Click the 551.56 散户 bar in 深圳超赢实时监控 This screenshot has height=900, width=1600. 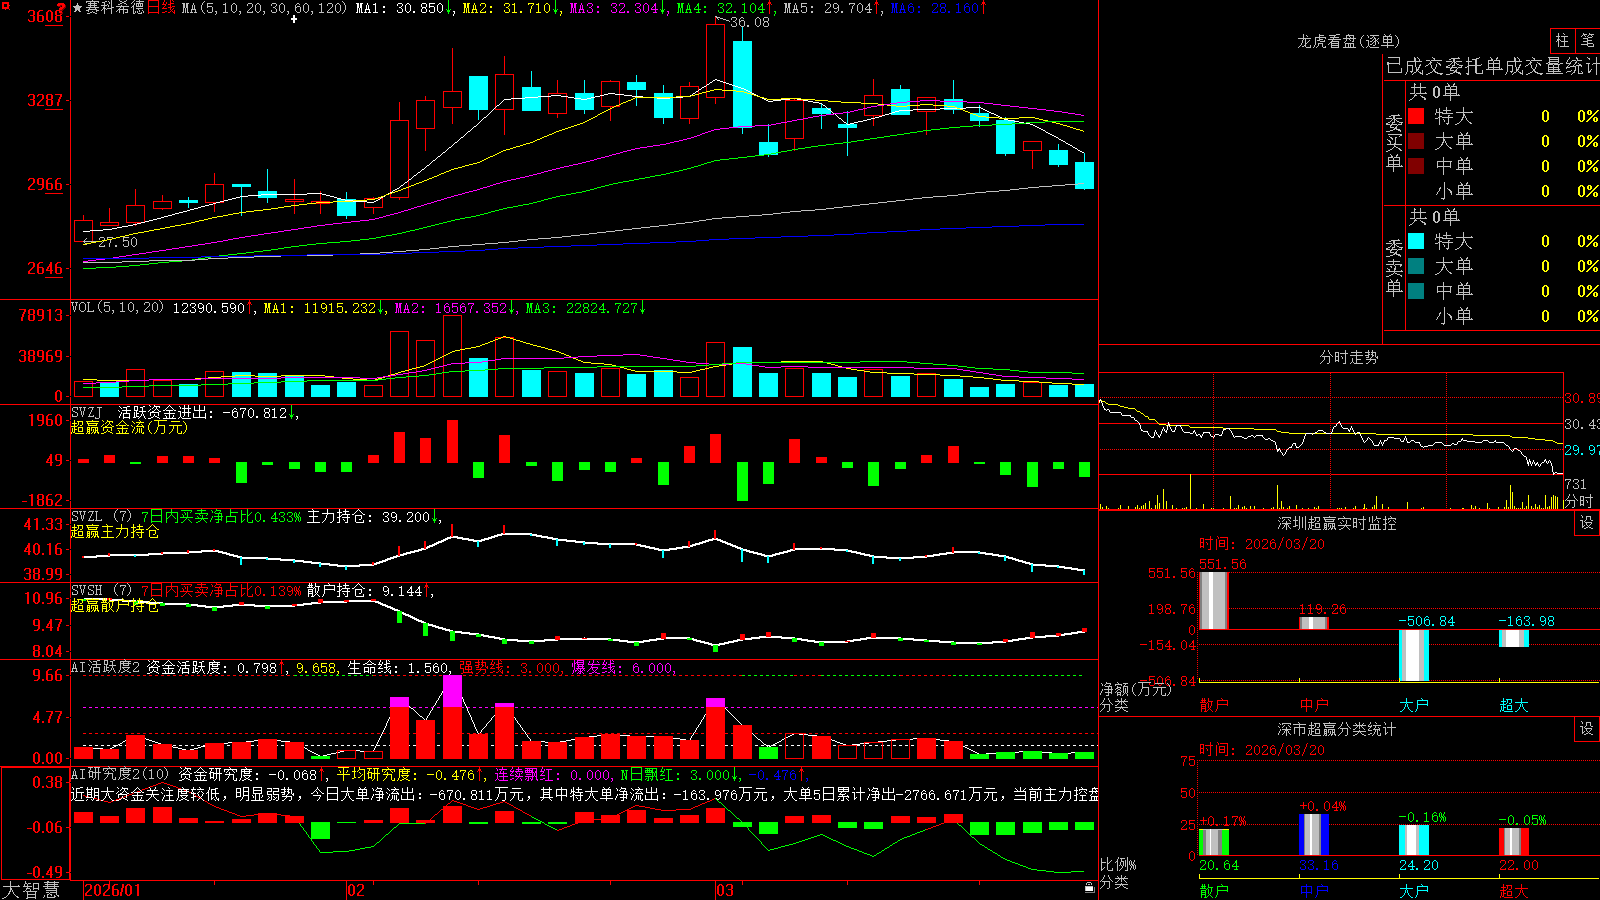pyautogui.click(x=1214, y=600)
